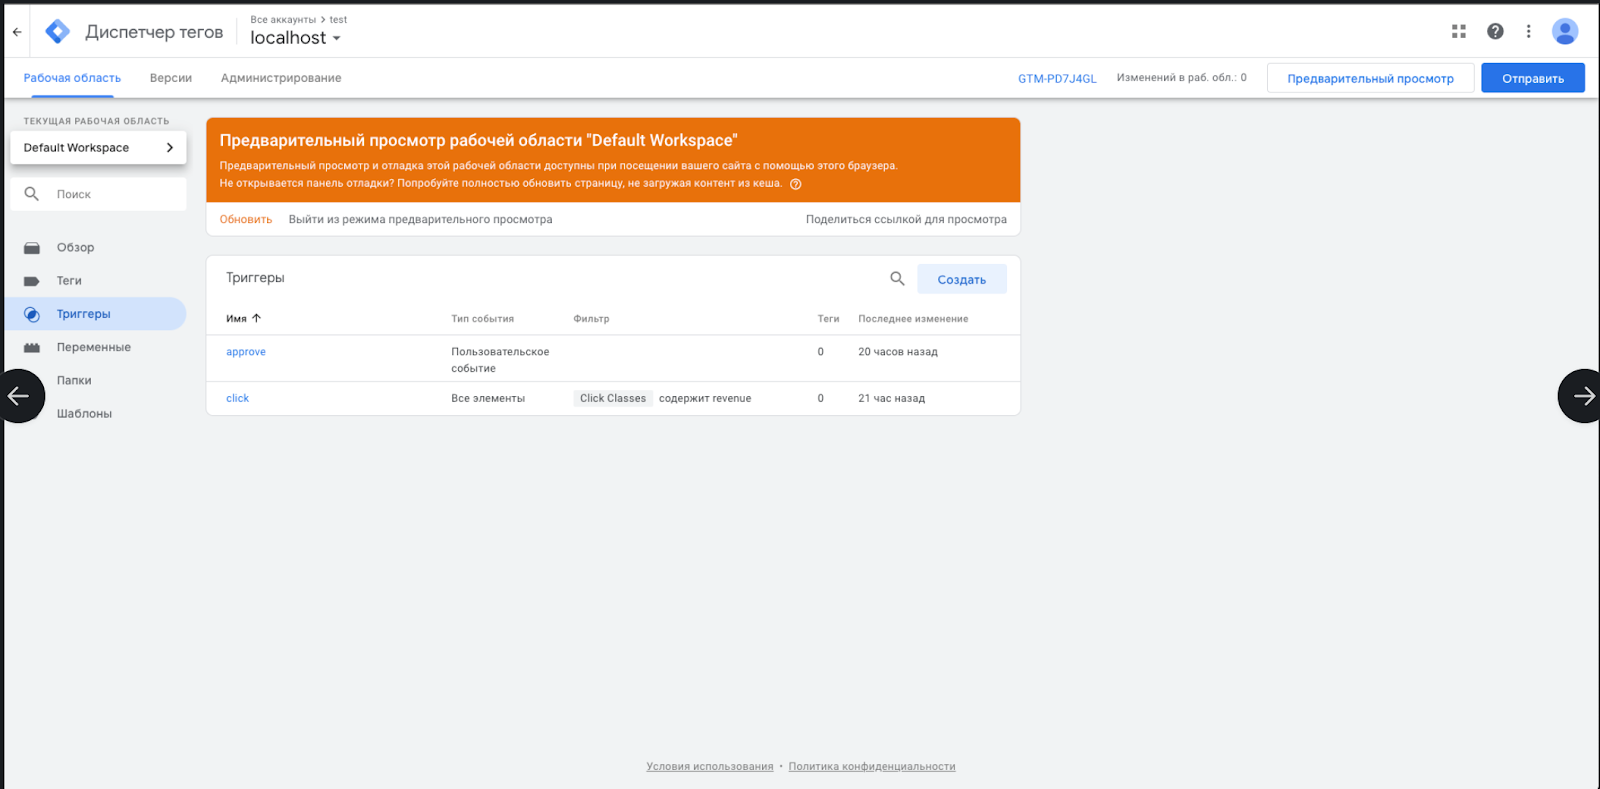The width and height of the screenshot is (1600, 789).
Task: Click the Отправить button
Action: tap(1533, 78)
